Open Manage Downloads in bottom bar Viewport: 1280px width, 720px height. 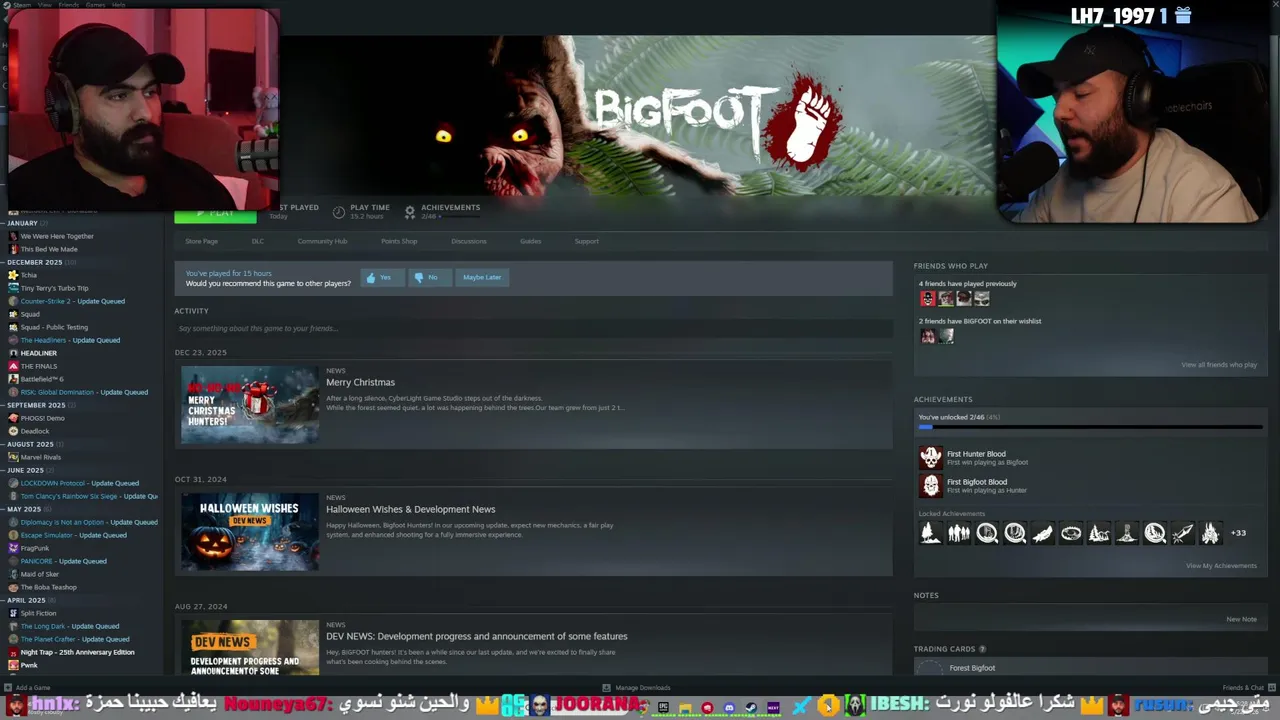(x=636, y=688)
